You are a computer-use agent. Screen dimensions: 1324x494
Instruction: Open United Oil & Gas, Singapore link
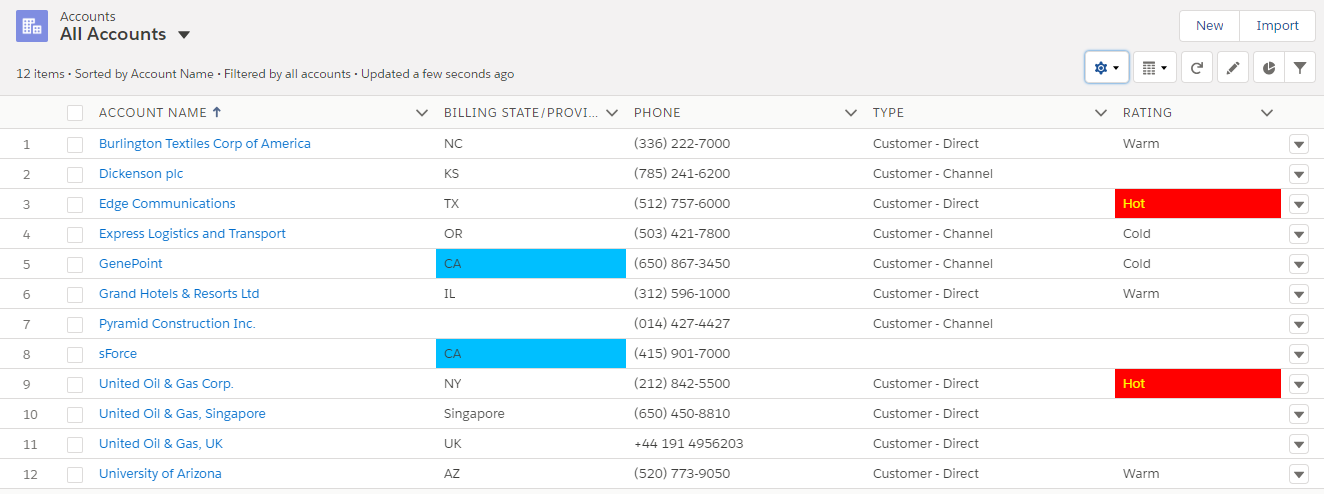[x=182, y=413]
